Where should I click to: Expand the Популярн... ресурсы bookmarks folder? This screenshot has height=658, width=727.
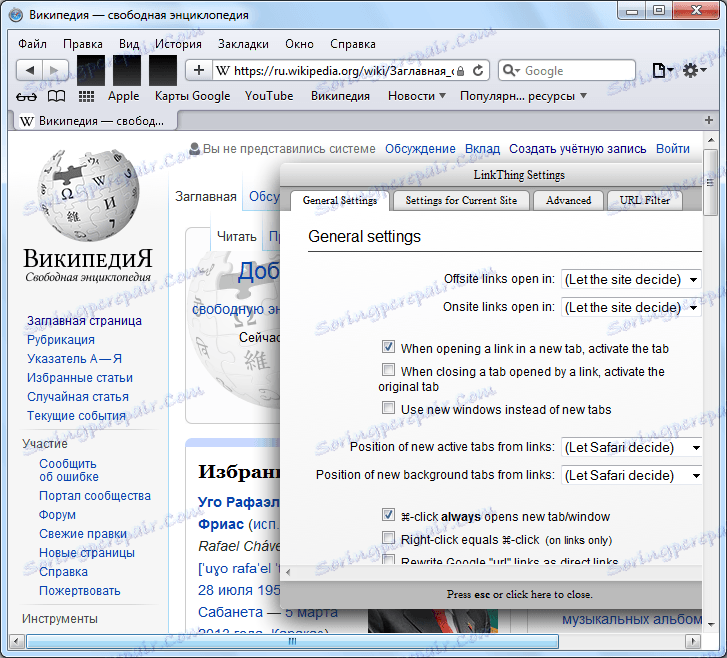523,96
